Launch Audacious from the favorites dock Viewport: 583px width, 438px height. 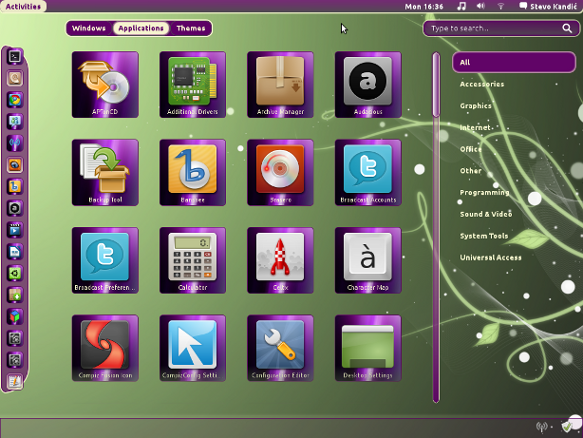[x=15, y=208]
